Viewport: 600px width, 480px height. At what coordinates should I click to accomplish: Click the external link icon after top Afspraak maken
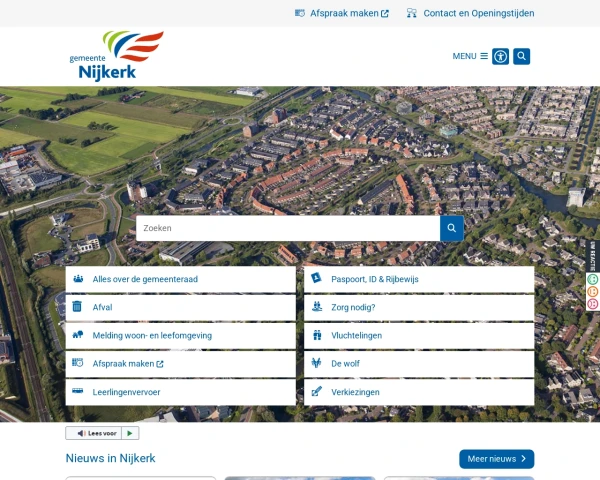[385, 14]
